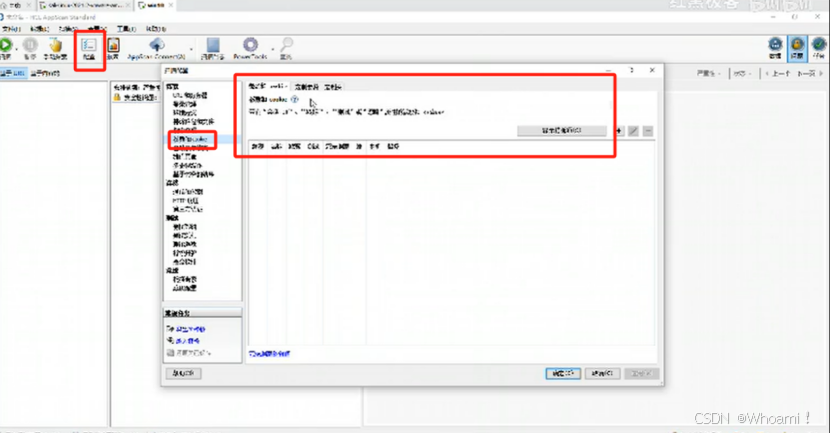Image resolution: width=831 pixels, height=434 pixels.
Task: Click the blue OK (确定) button
Action: [x=563, y=374]
